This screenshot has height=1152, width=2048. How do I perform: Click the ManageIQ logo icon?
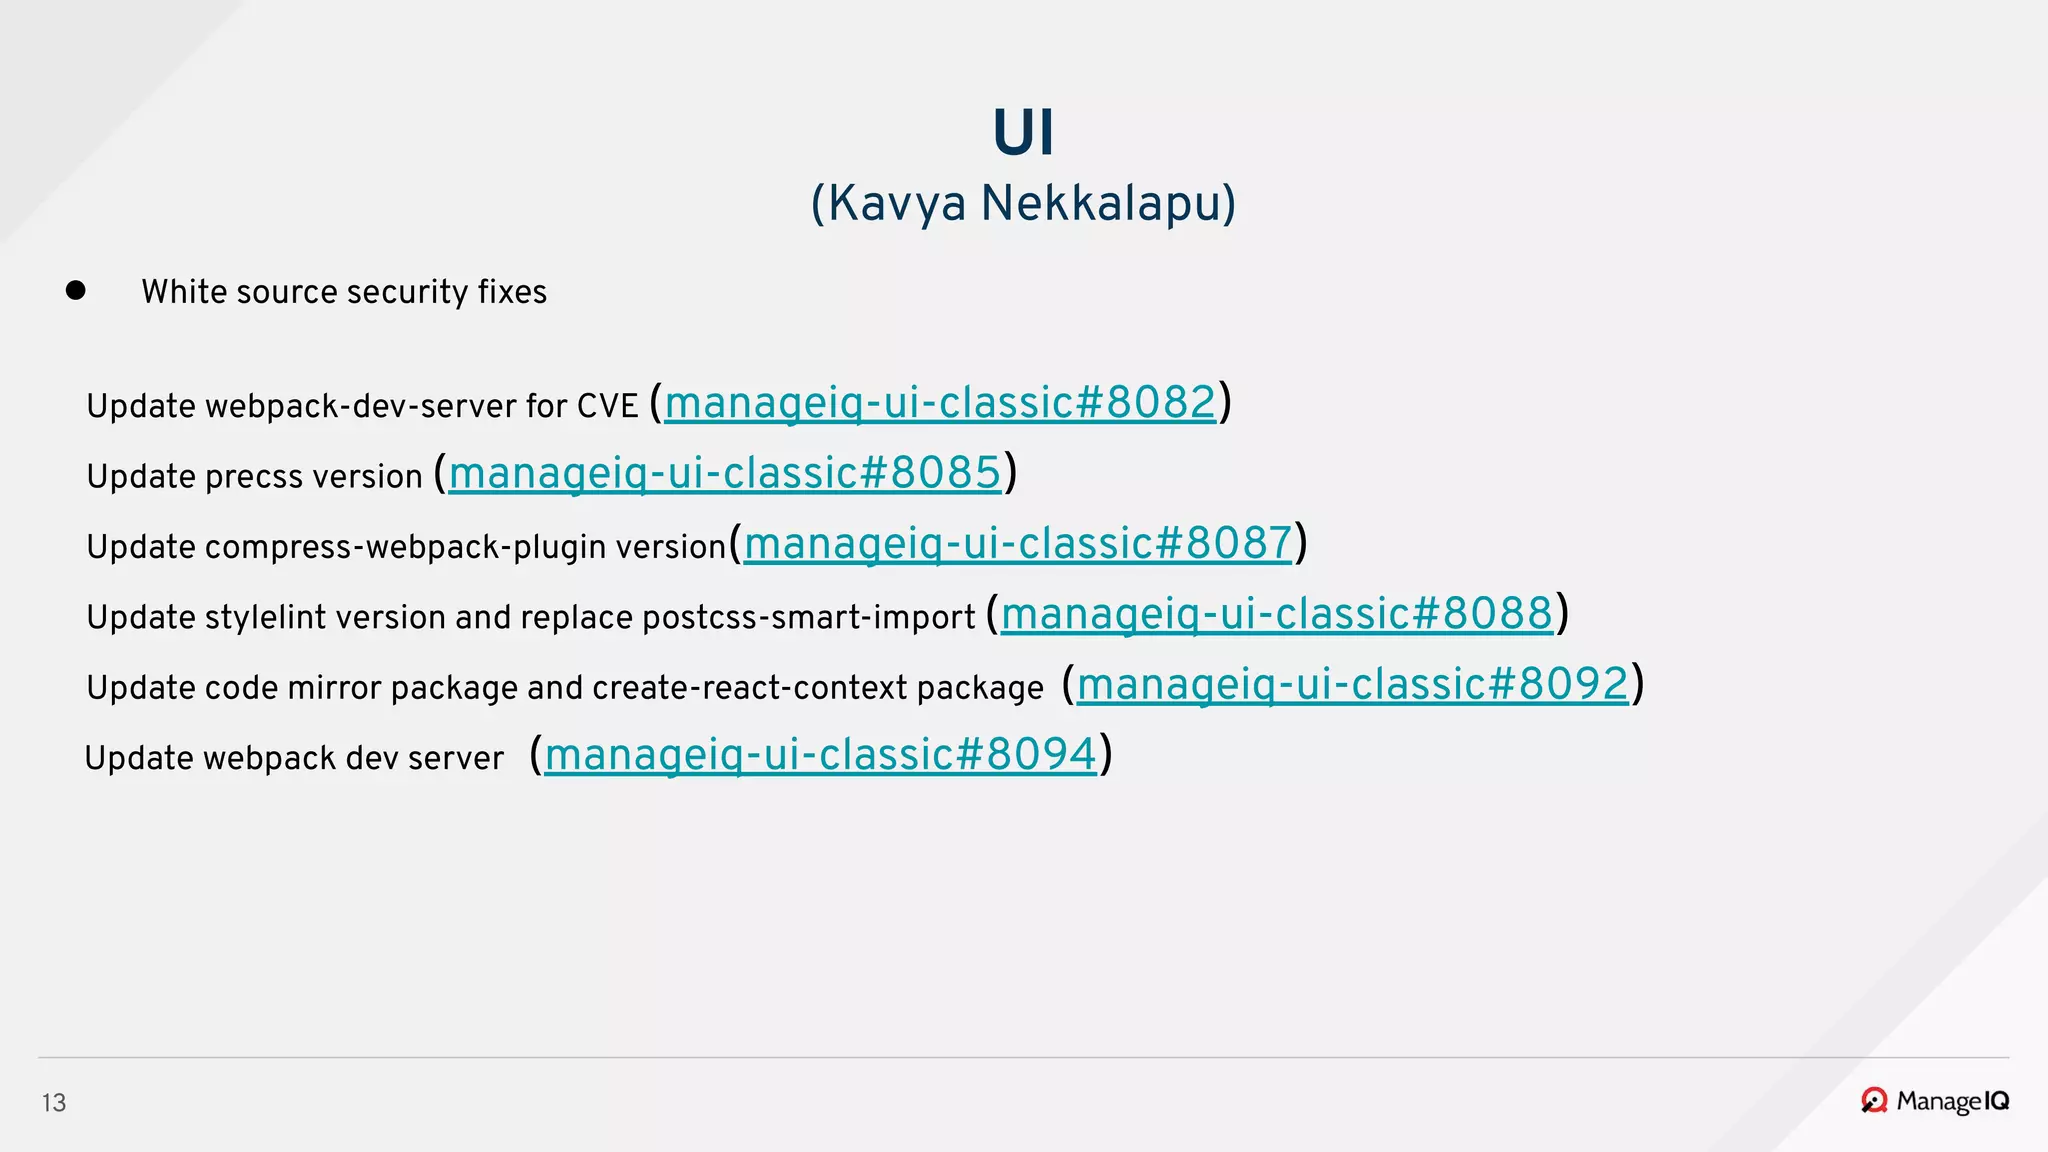[x=1874, y=1101]
